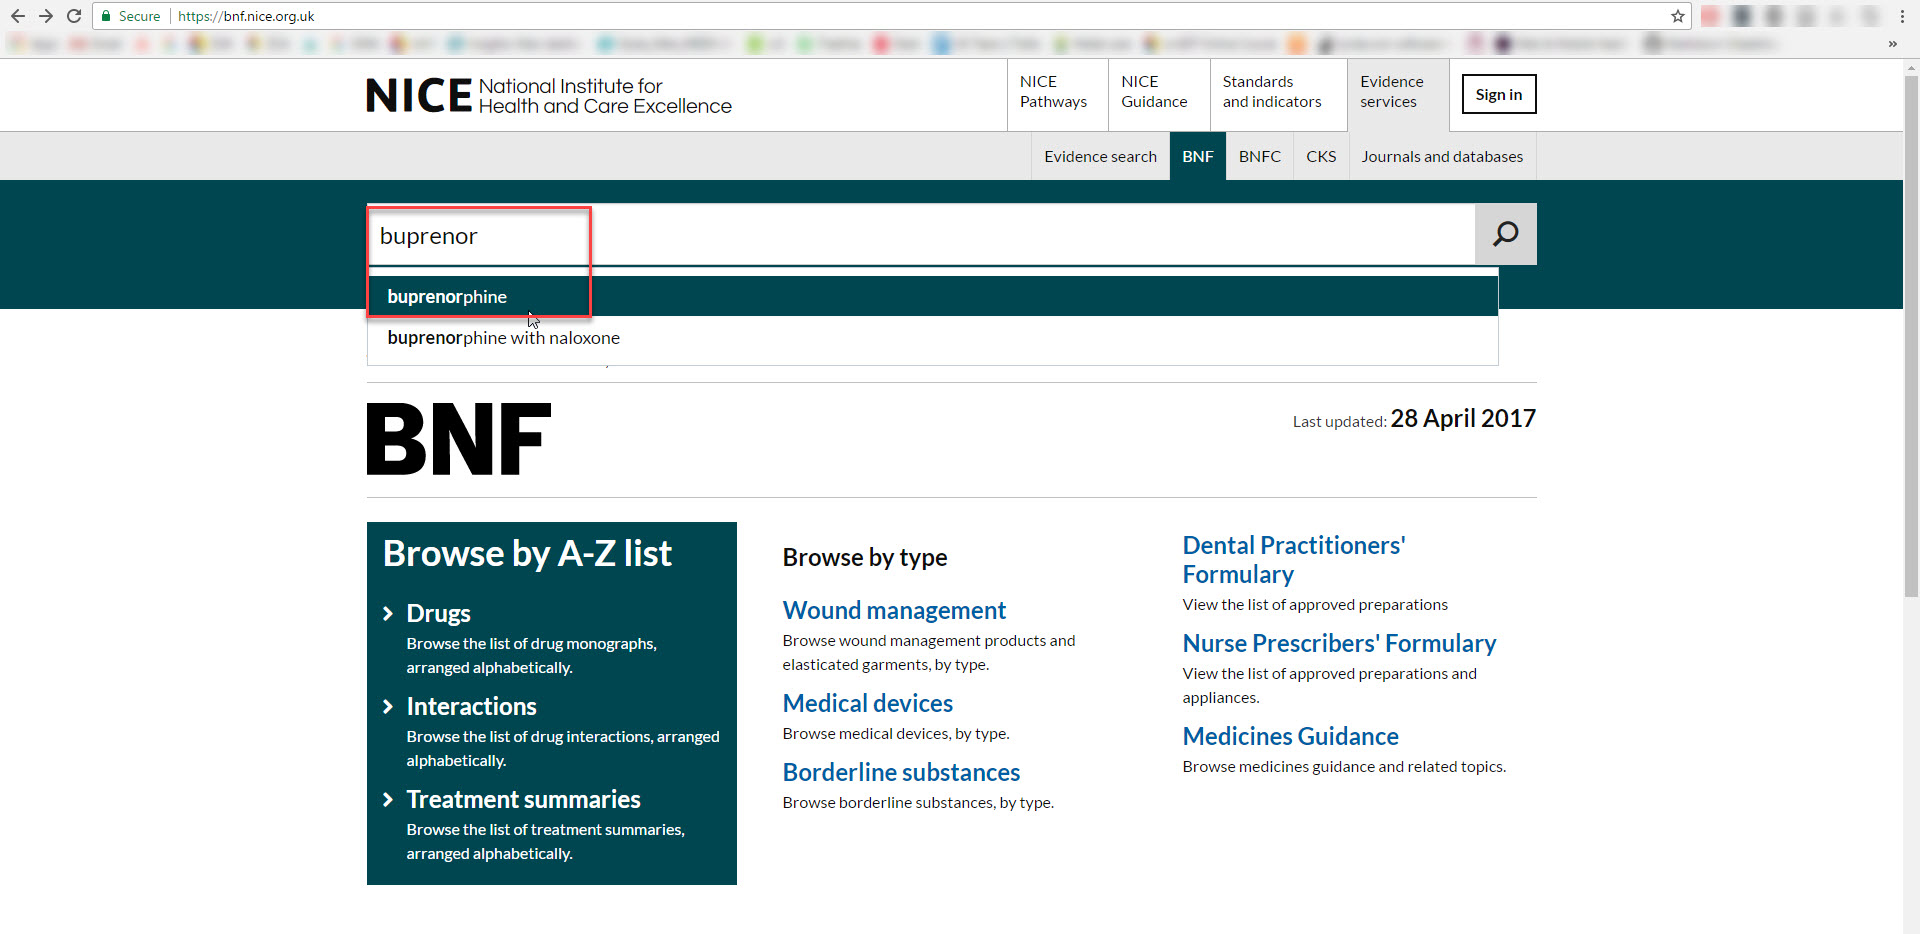1920x934 pixels.
Task: Bookmark this page with star icon
Action: pos(1677,16)
